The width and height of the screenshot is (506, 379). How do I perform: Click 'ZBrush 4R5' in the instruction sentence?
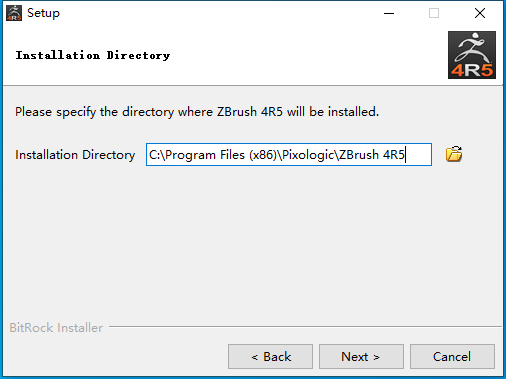(x=250, y=112)
